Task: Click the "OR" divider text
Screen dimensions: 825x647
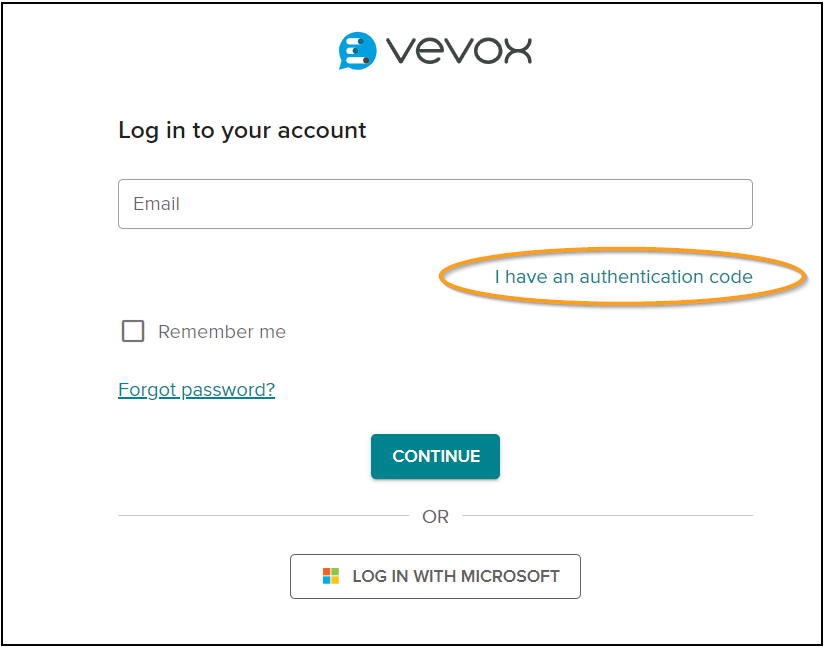Action: point(436,517)
